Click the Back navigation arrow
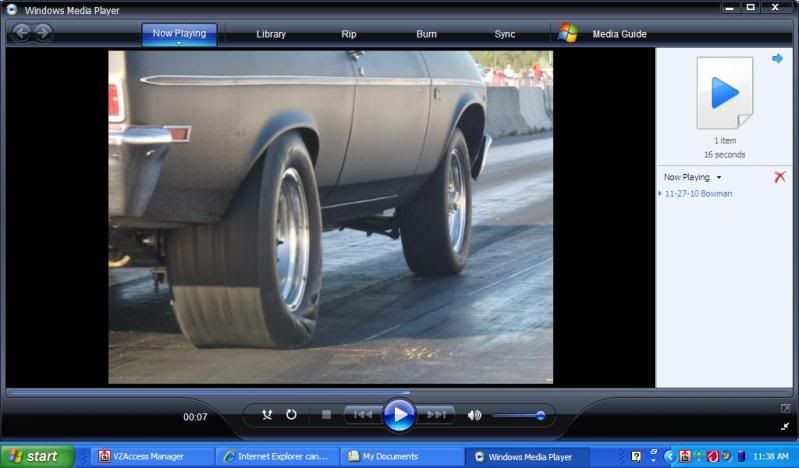This screenshot has height=468, width=799. pyautogui.click(x=21, y=33)
